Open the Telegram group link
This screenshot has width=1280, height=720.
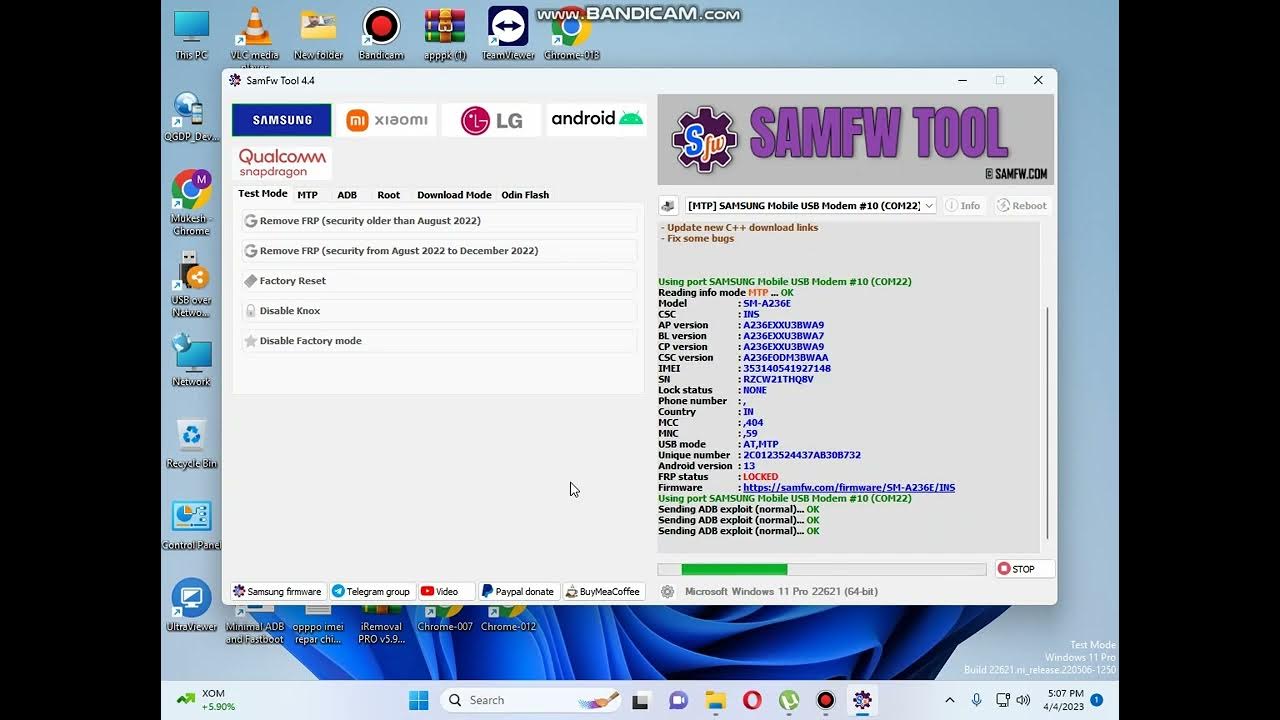point(371,591)
